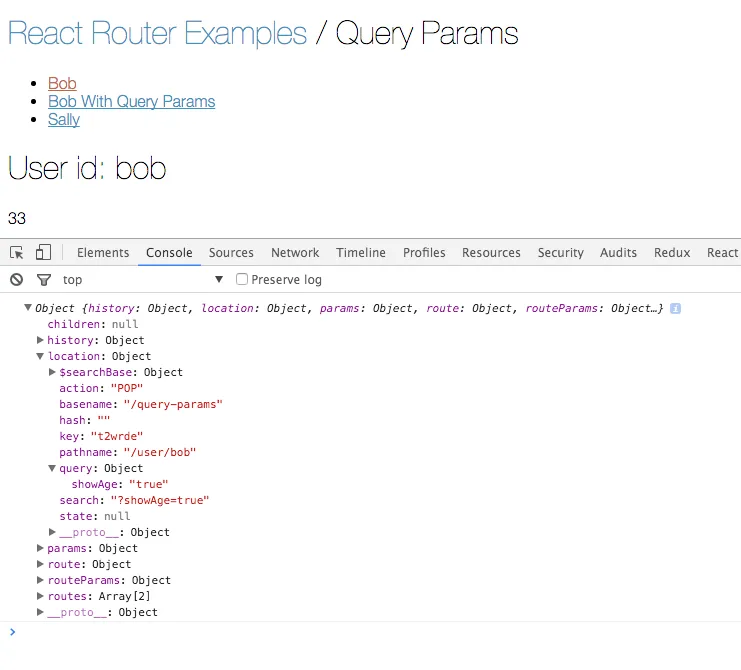741x670 pixels.
Task: Collapse the location Object property
Action: tap(40, 357)
